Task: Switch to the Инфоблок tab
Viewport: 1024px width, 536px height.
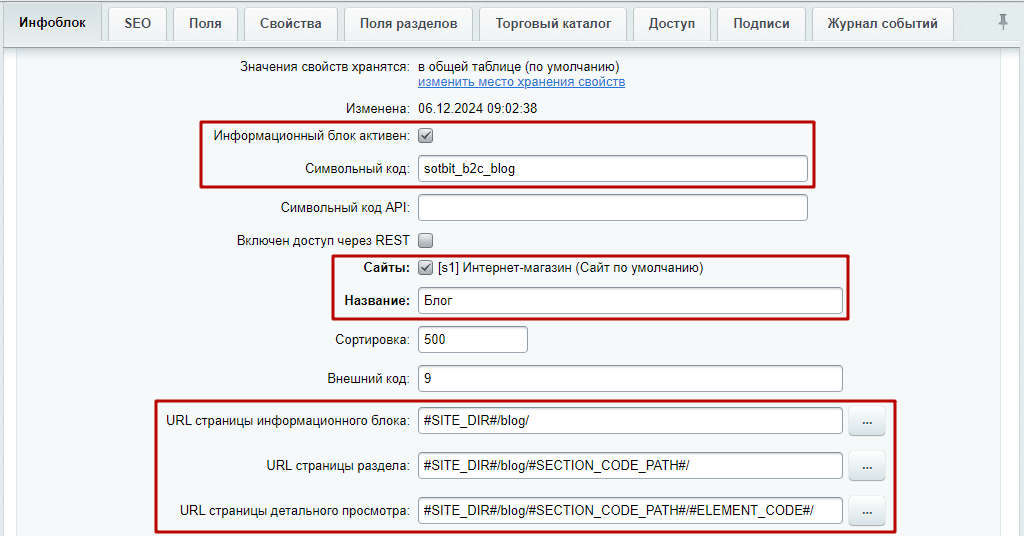Action: click(52, 22)
